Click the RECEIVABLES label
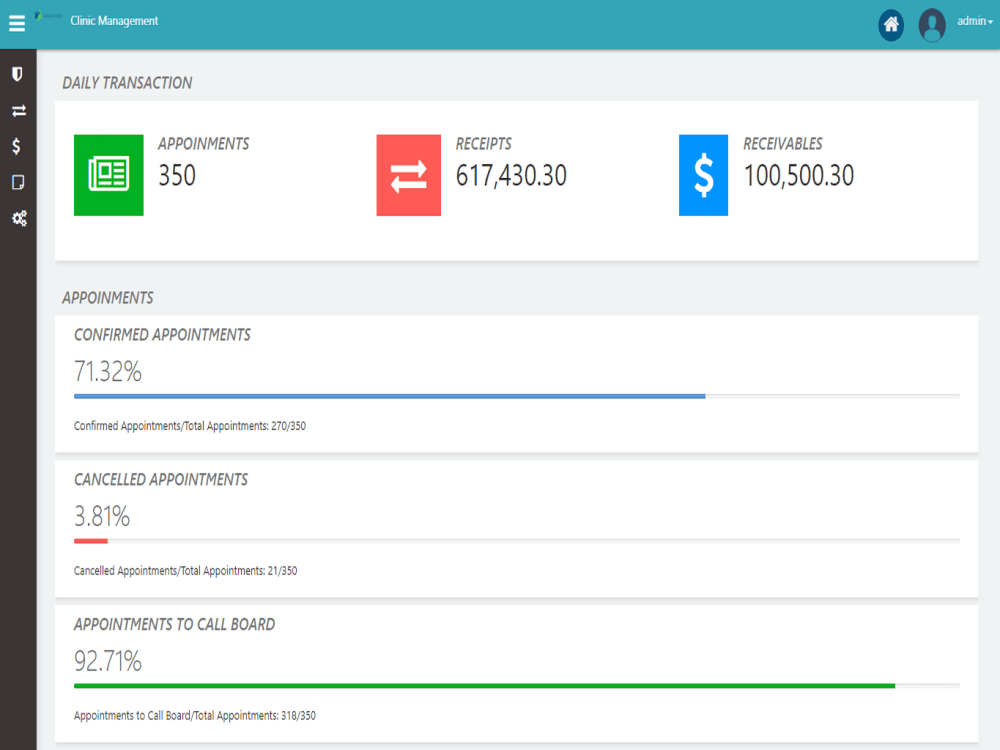Screen dimensions: 1000x750 tap(783, 143)
